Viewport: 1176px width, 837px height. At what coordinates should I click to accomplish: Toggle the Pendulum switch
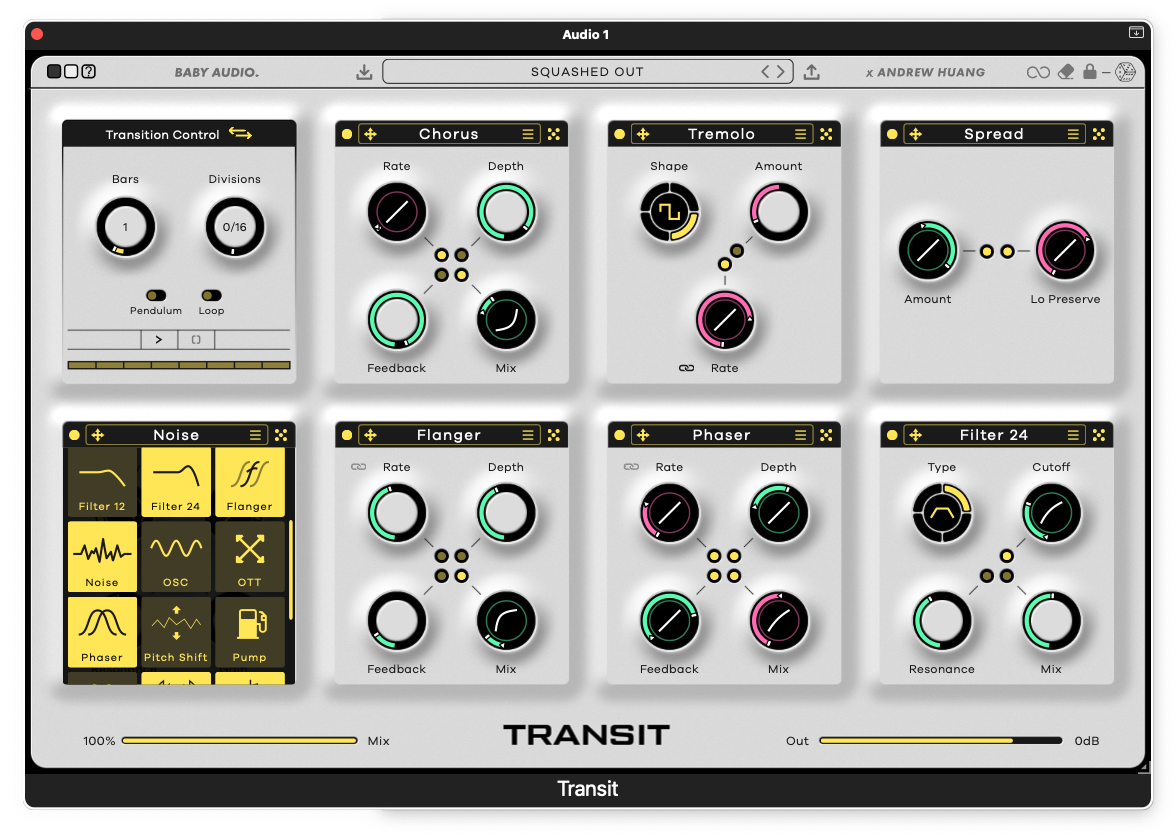click(156, 295)
